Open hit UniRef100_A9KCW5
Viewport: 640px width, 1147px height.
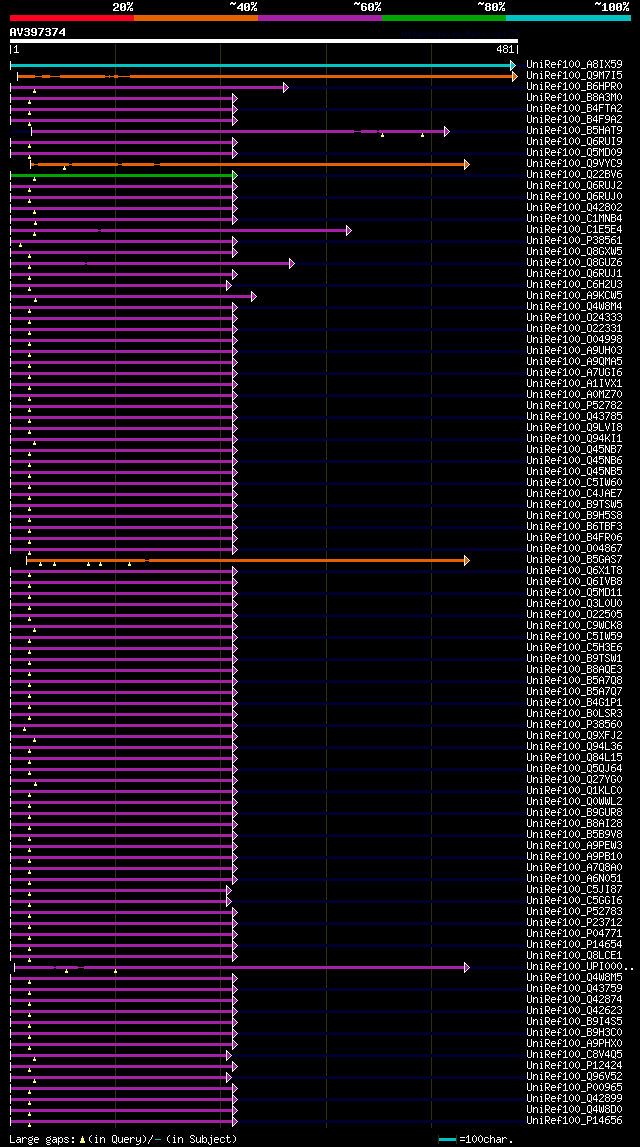click(574, 296)
